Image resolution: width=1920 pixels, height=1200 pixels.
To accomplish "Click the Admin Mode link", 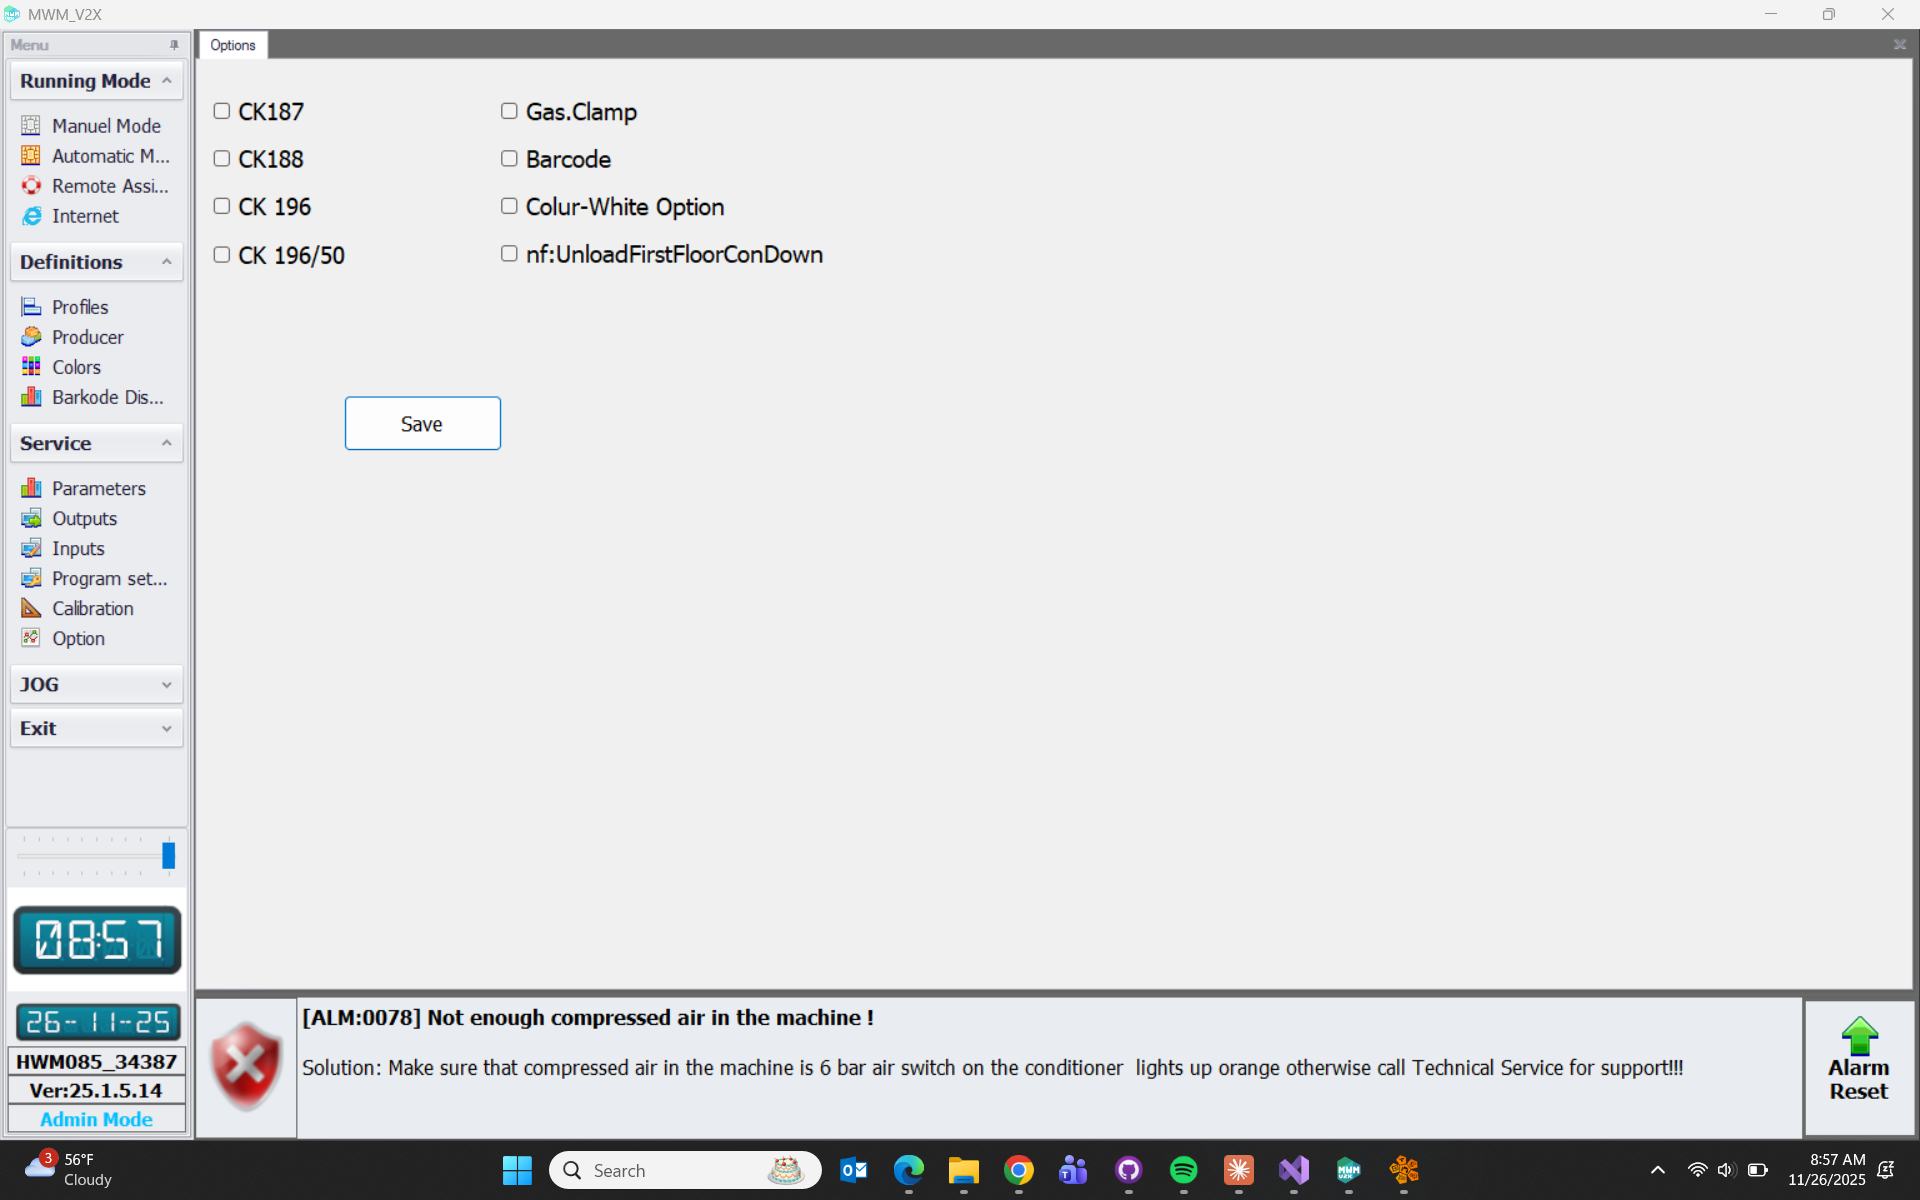I will click(96, 1119).
